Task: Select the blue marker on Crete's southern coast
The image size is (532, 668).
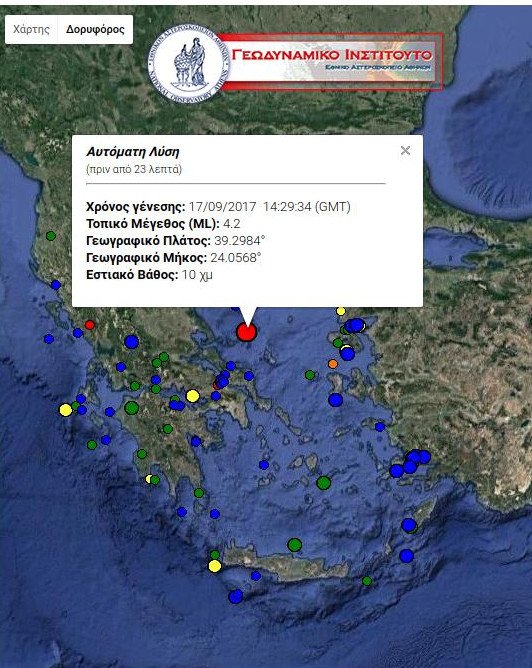Action: click(256, 576)
